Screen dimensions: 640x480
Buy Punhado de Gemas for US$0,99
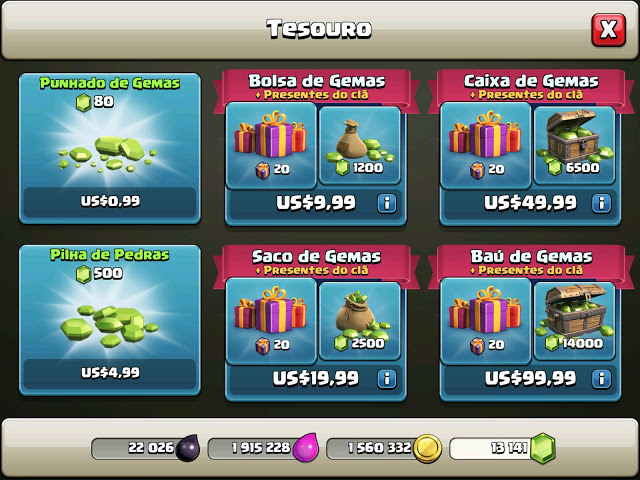(x=110, y=201)
